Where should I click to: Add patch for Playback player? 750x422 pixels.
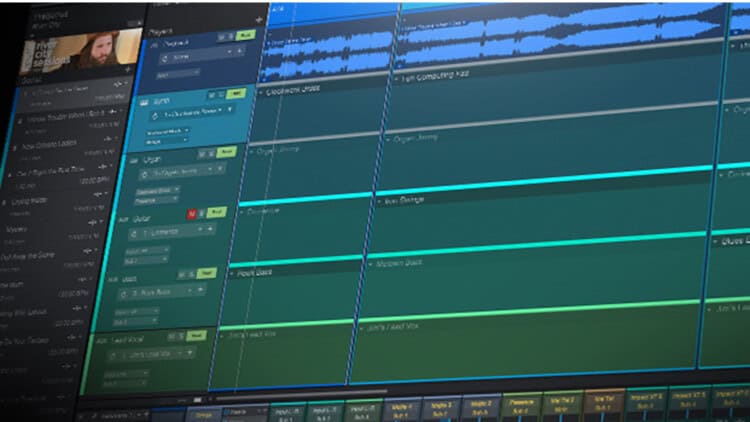pyautogui.click(x=240, y=51)
